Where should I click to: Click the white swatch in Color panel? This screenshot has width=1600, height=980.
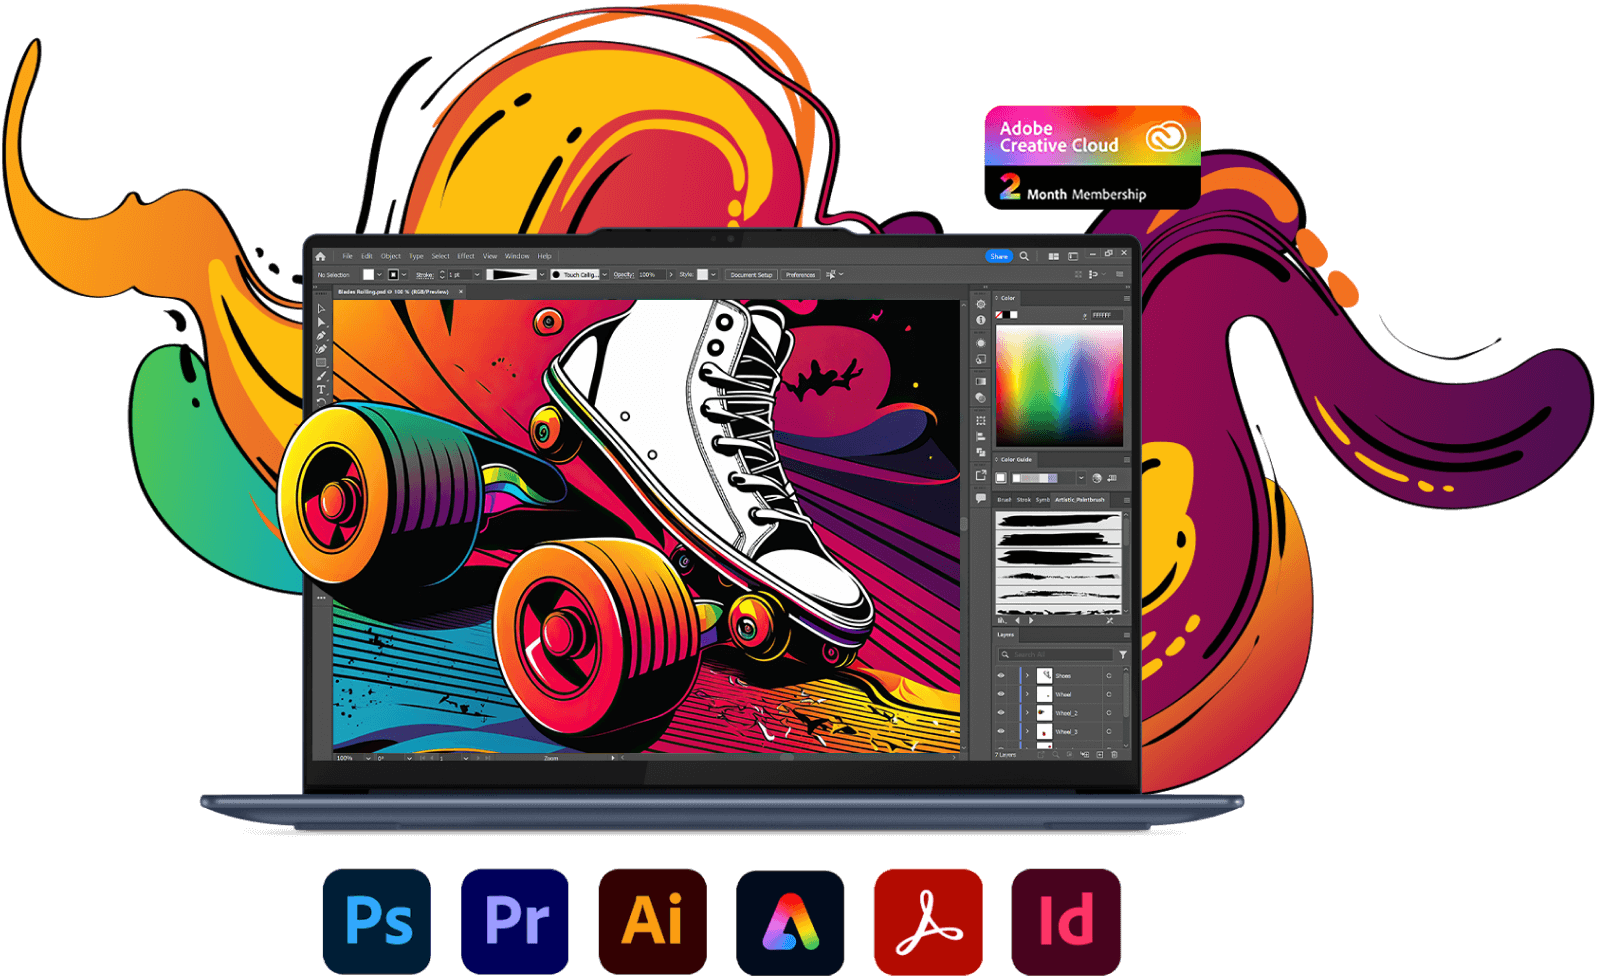(1014, 315)
